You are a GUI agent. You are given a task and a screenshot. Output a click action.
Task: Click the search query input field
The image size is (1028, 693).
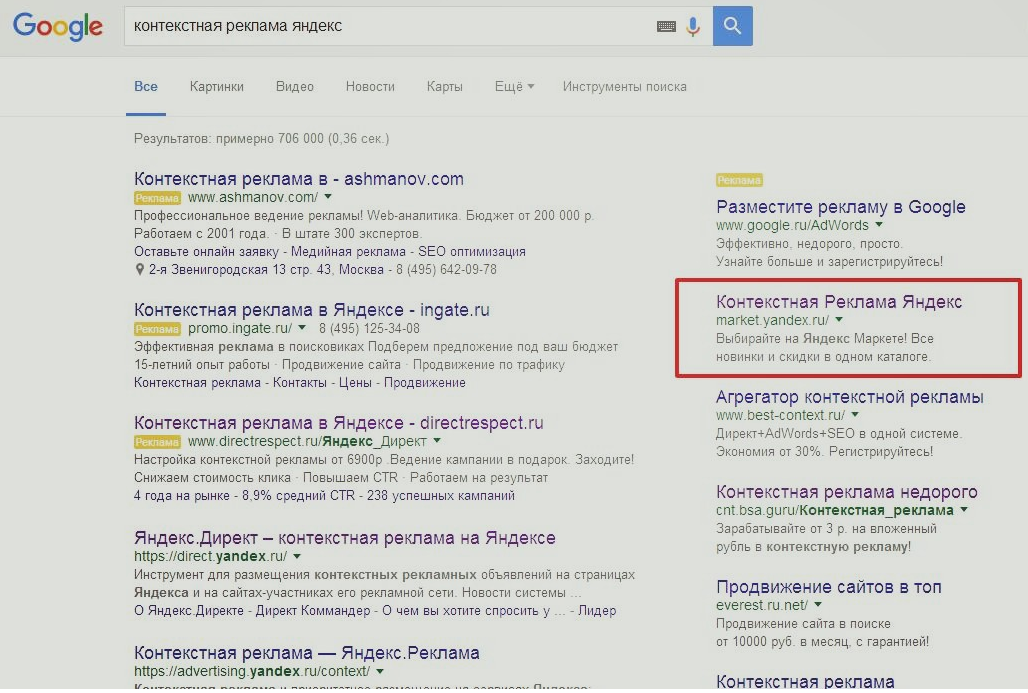click(390, 26)
